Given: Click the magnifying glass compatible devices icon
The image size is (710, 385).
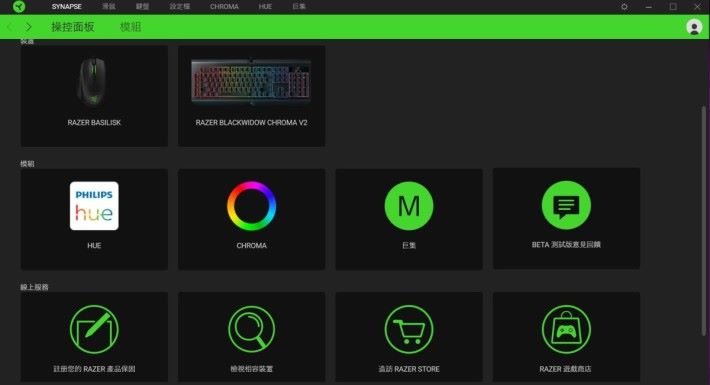Looking at the screenshot, I should pos(251,329).
